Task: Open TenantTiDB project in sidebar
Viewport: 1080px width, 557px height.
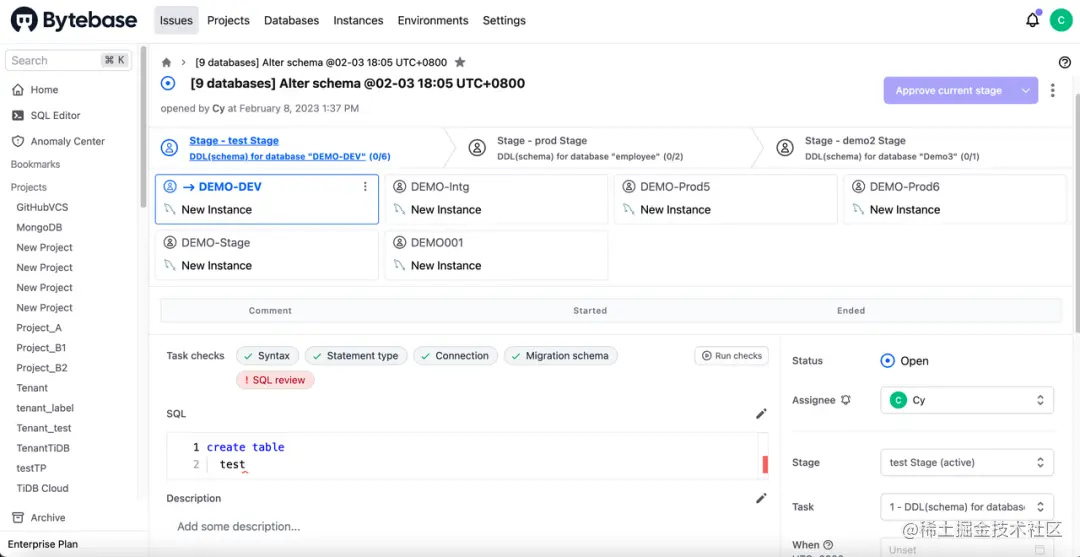Action: [x=43, y=448]
